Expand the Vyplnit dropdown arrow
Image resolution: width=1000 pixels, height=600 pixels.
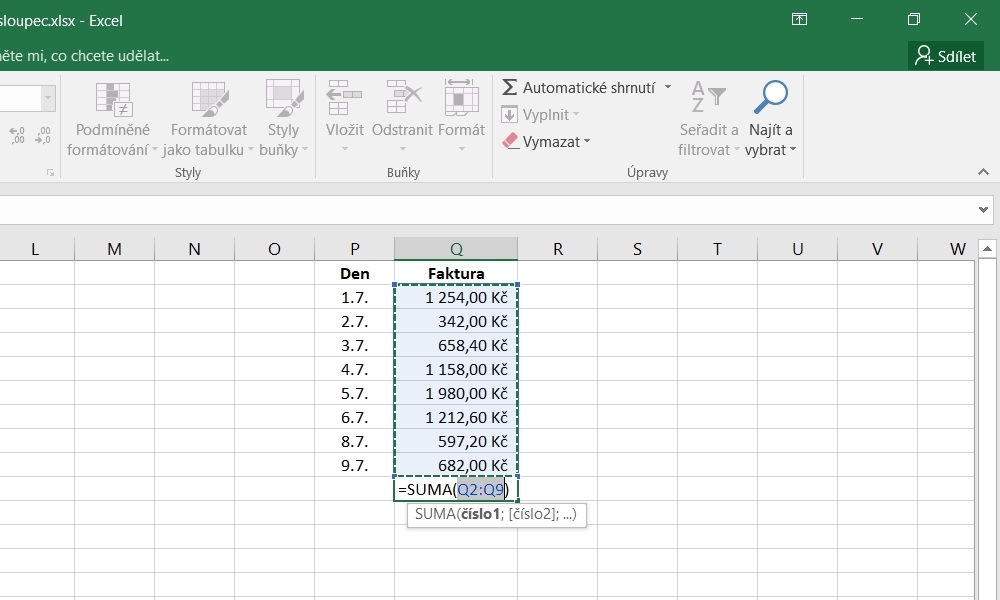pos(576,114)
